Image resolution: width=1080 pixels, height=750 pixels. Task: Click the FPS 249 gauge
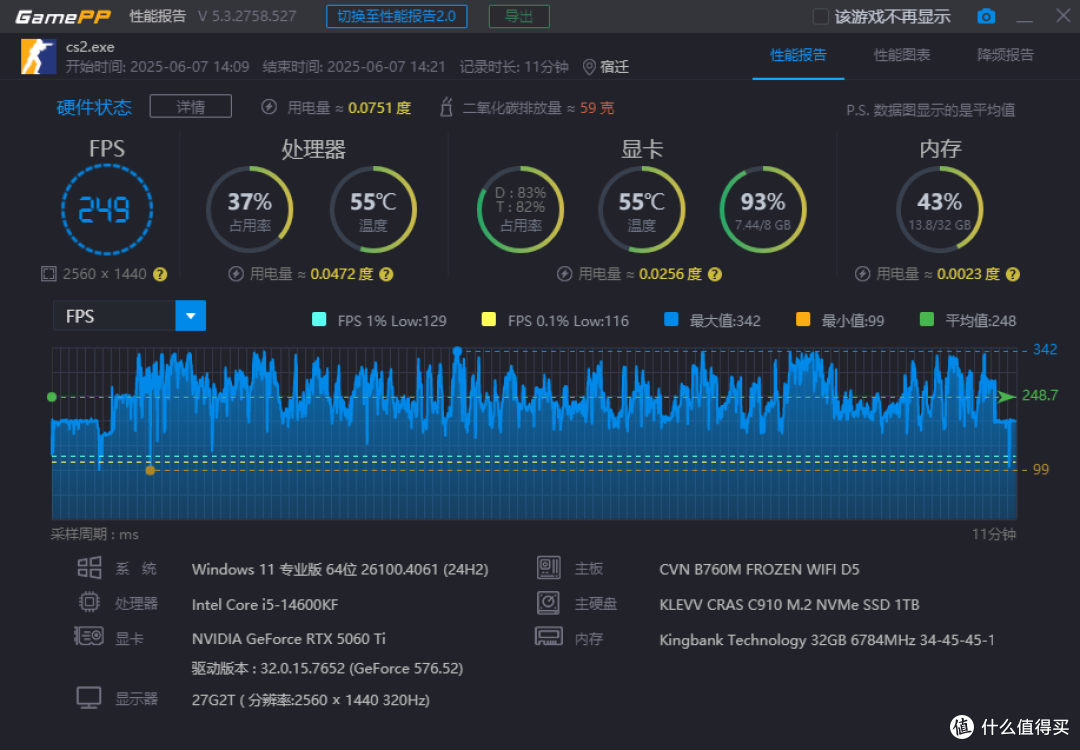pos(107,209)
